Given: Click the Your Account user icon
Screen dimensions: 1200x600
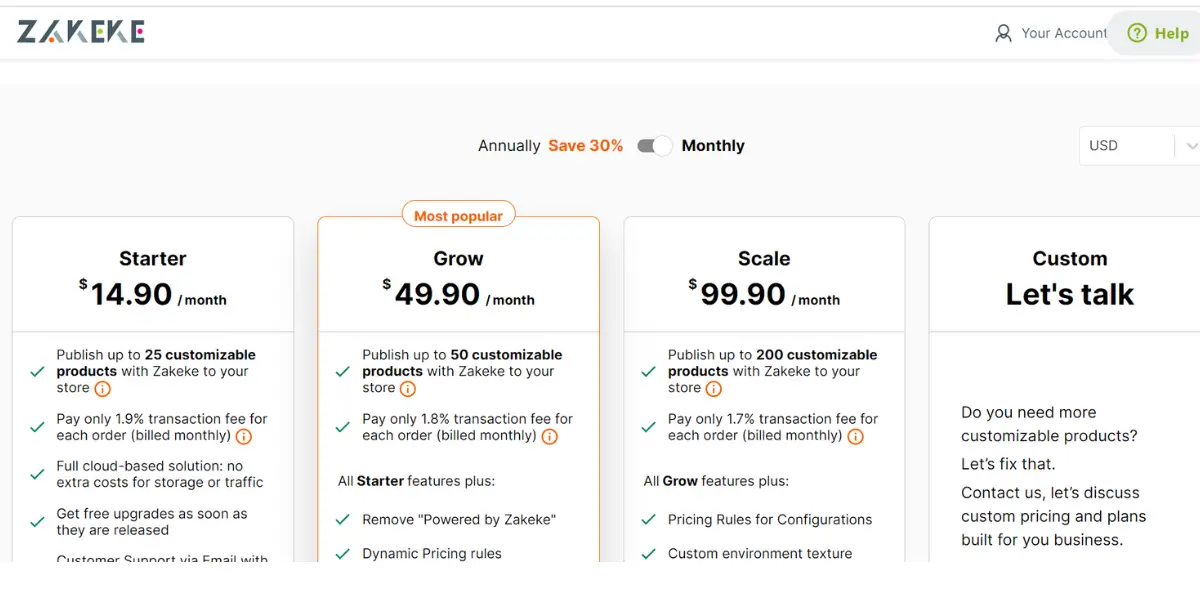Looking at the screenshot, I should tap(1003, 33).
